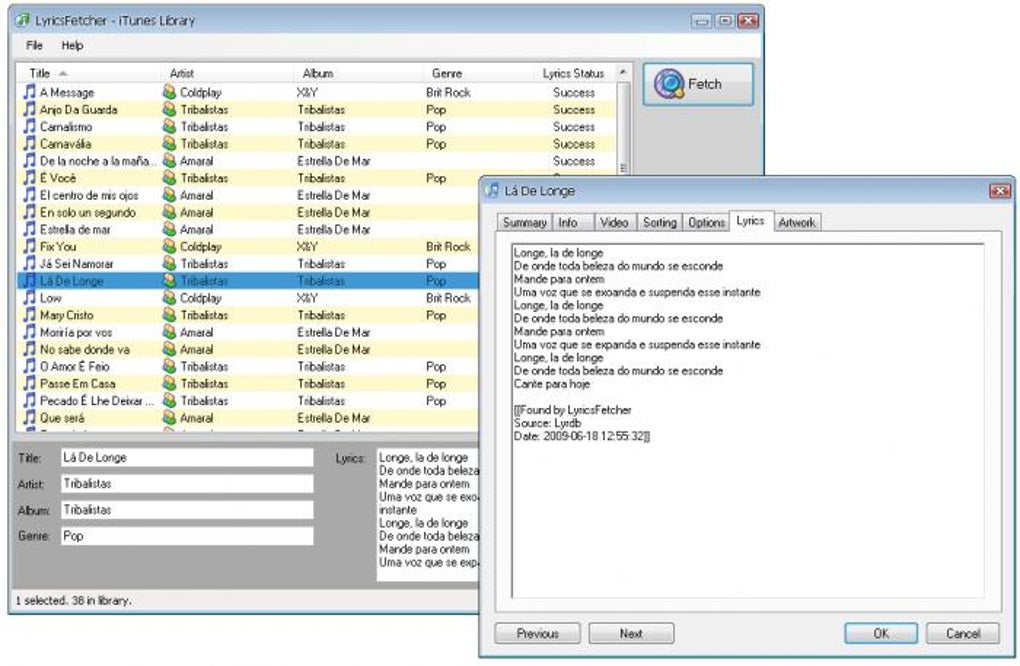Screen dimensions: 1020x666
Task: Click the music note icon beside No sabe donde va
Action: (x=29, y=349)
